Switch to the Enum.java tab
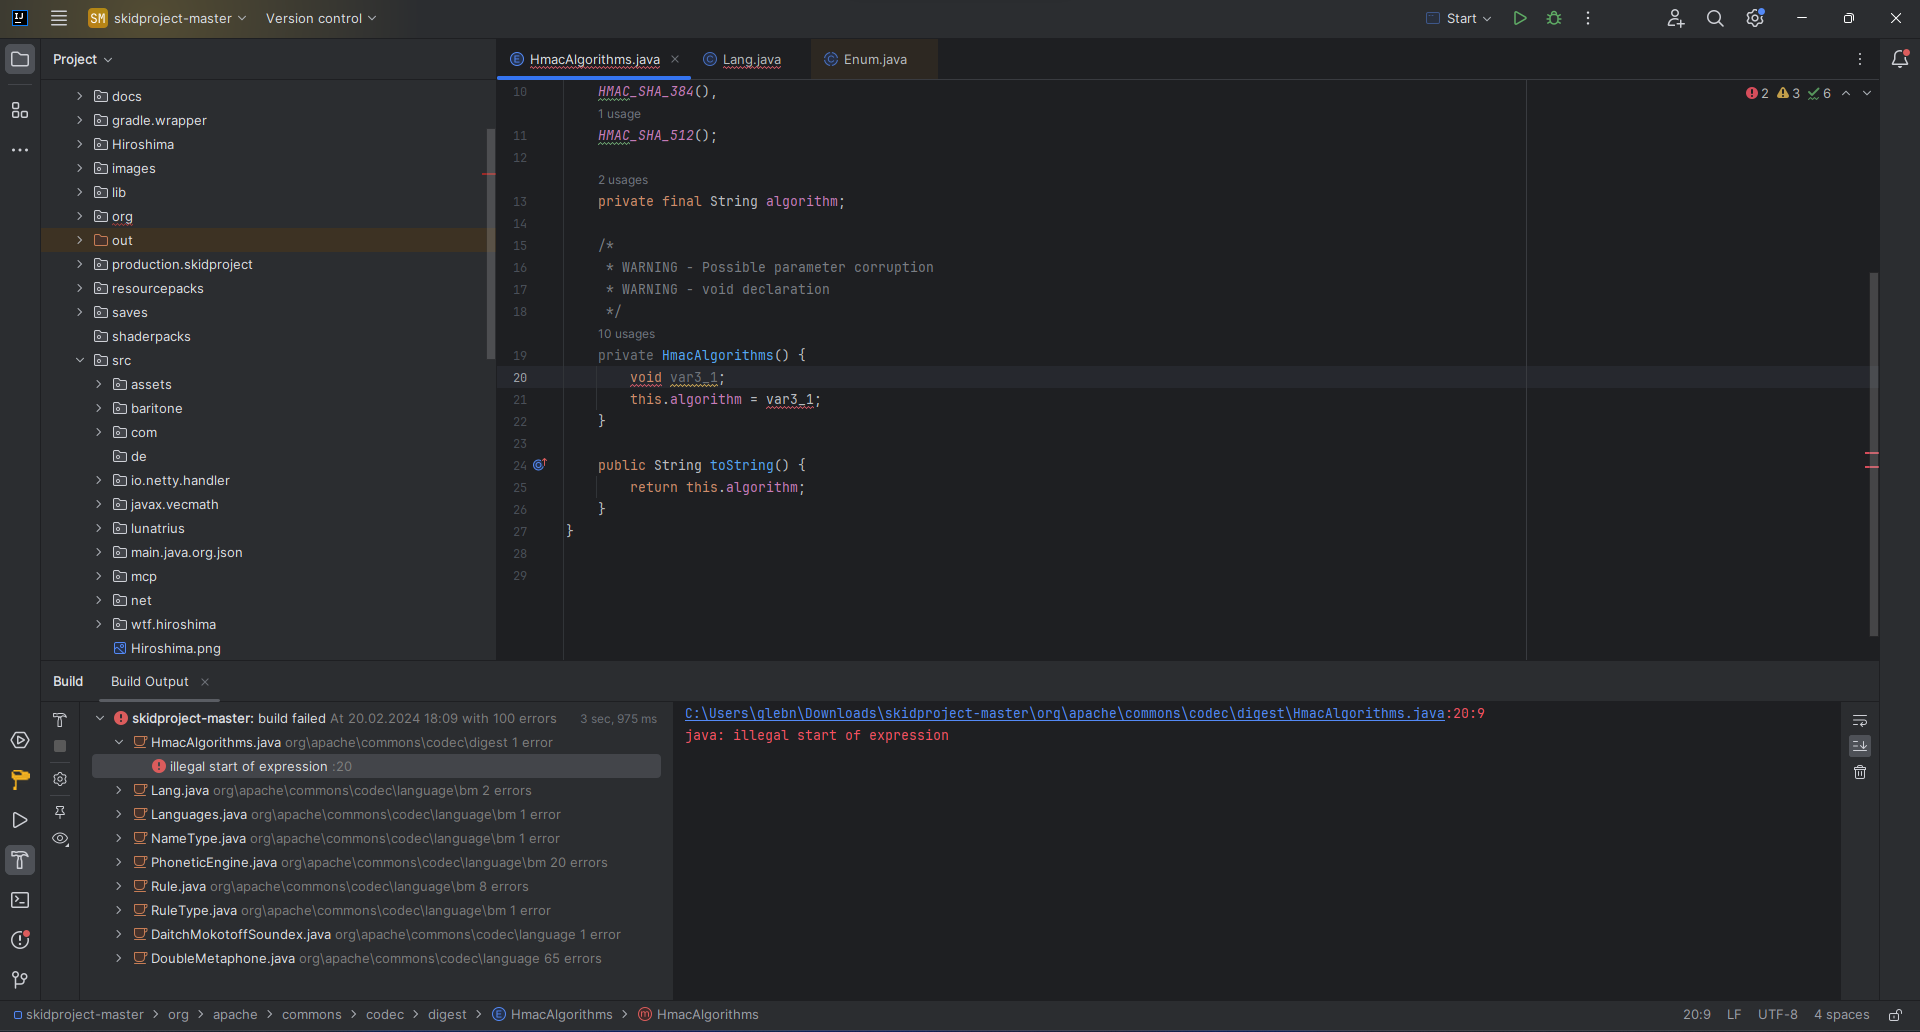The width and height of the screenshot is (1920, 1032). point(875,59)
